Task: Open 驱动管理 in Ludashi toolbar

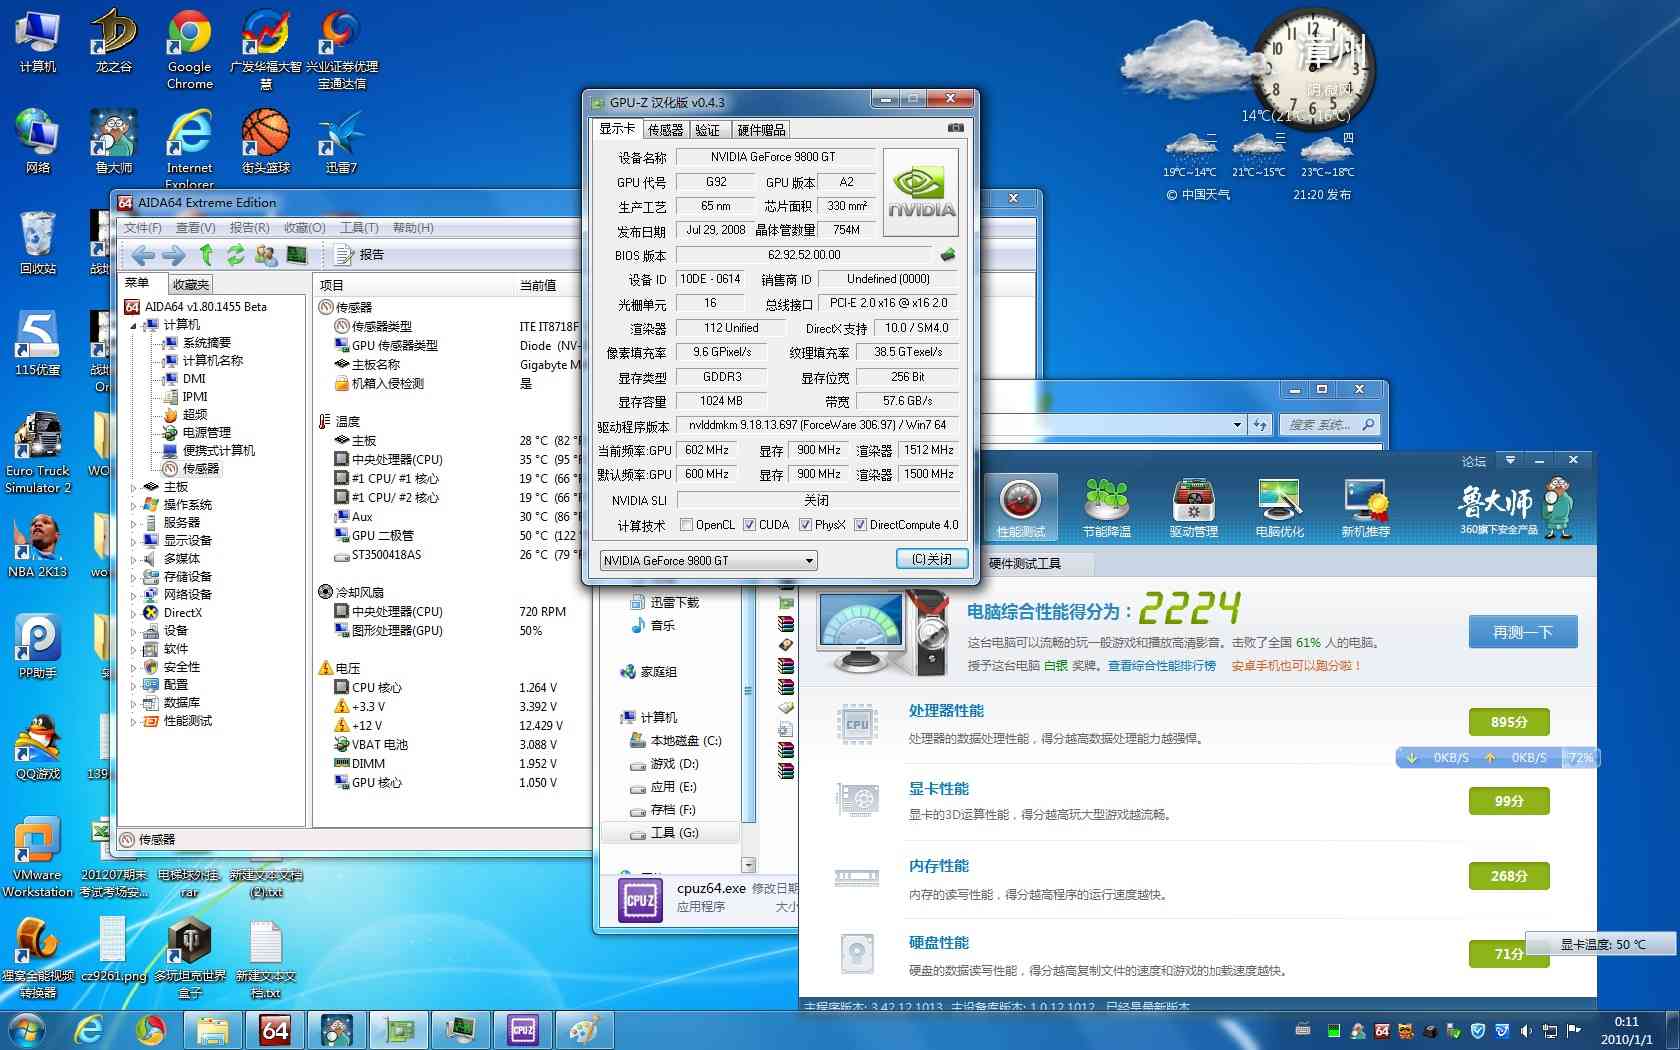Action: (x=1193, y=509)
